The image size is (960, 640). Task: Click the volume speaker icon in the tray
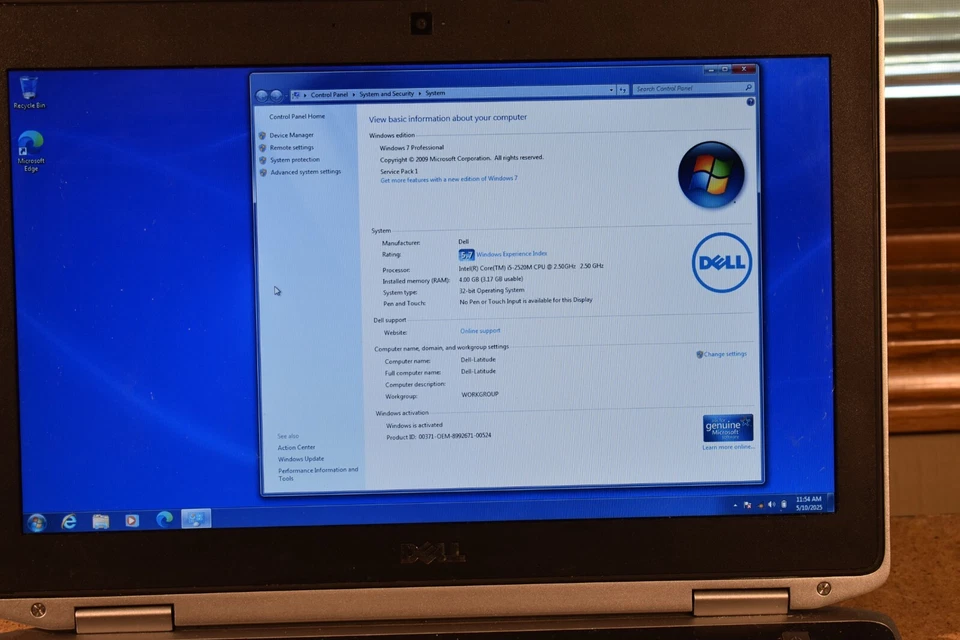click(771, 505)
